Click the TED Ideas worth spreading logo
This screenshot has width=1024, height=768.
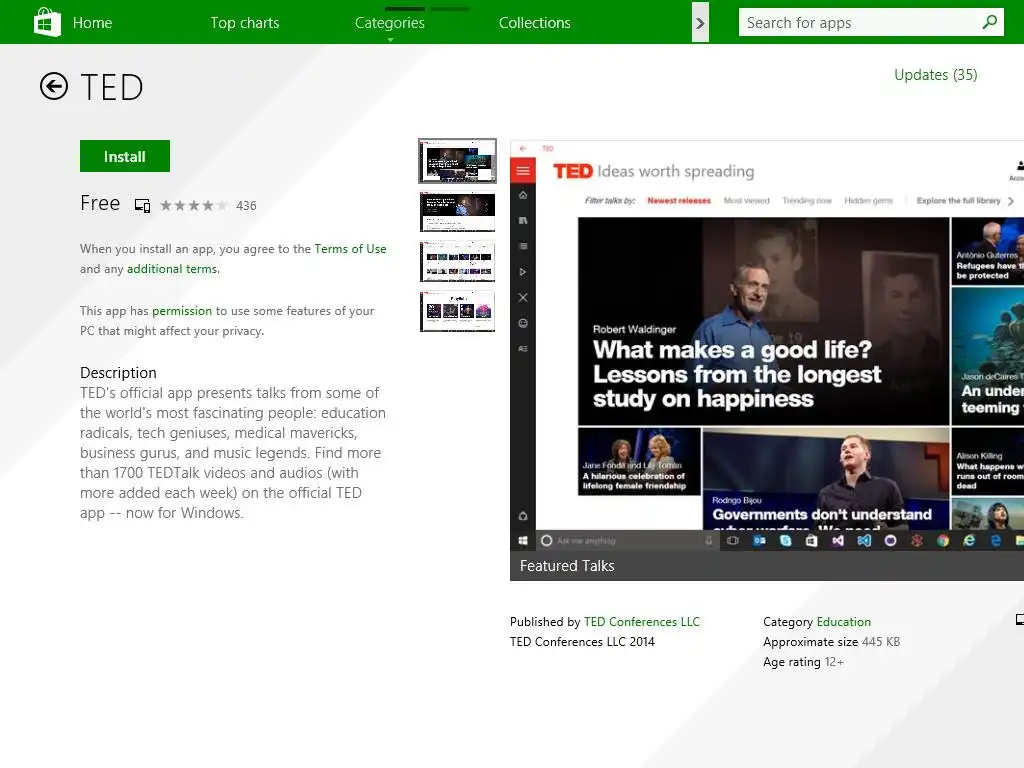coord(653,171)
